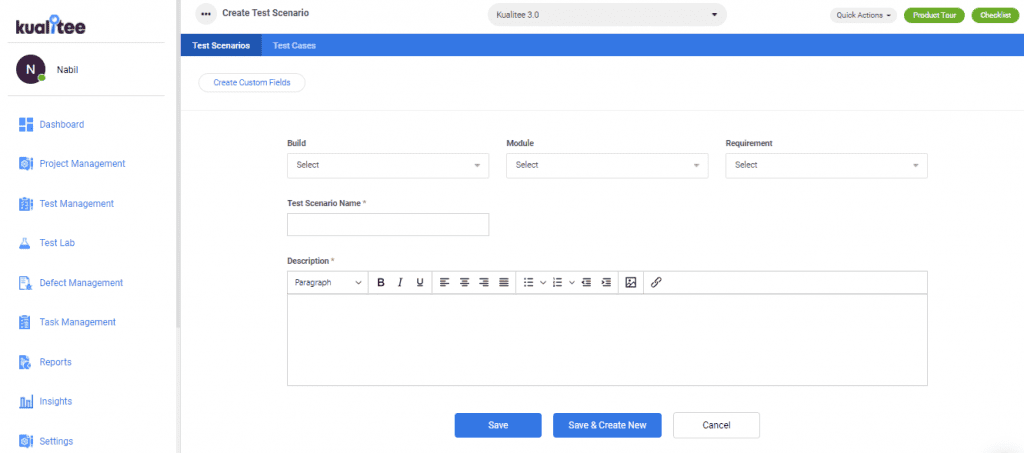Open Defect Management in the sidebar

point(81,283)
